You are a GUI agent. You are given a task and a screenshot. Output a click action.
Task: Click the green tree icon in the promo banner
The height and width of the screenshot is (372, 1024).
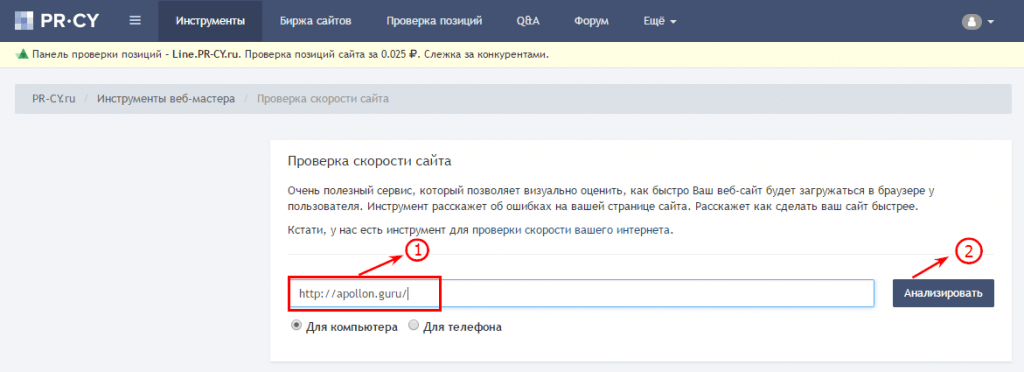click(x=22, y=55)
